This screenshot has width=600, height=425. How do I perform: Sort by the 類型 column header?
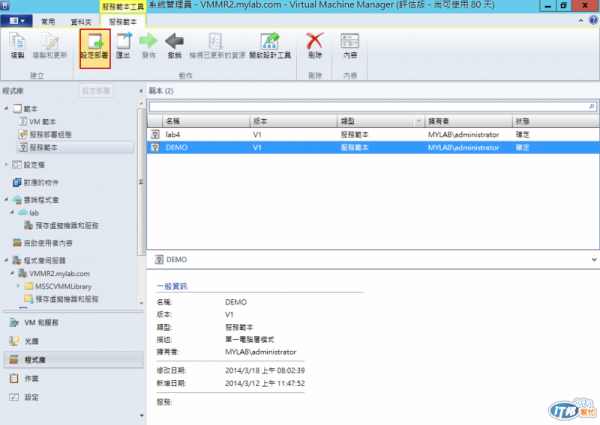[x=376, y=121]
